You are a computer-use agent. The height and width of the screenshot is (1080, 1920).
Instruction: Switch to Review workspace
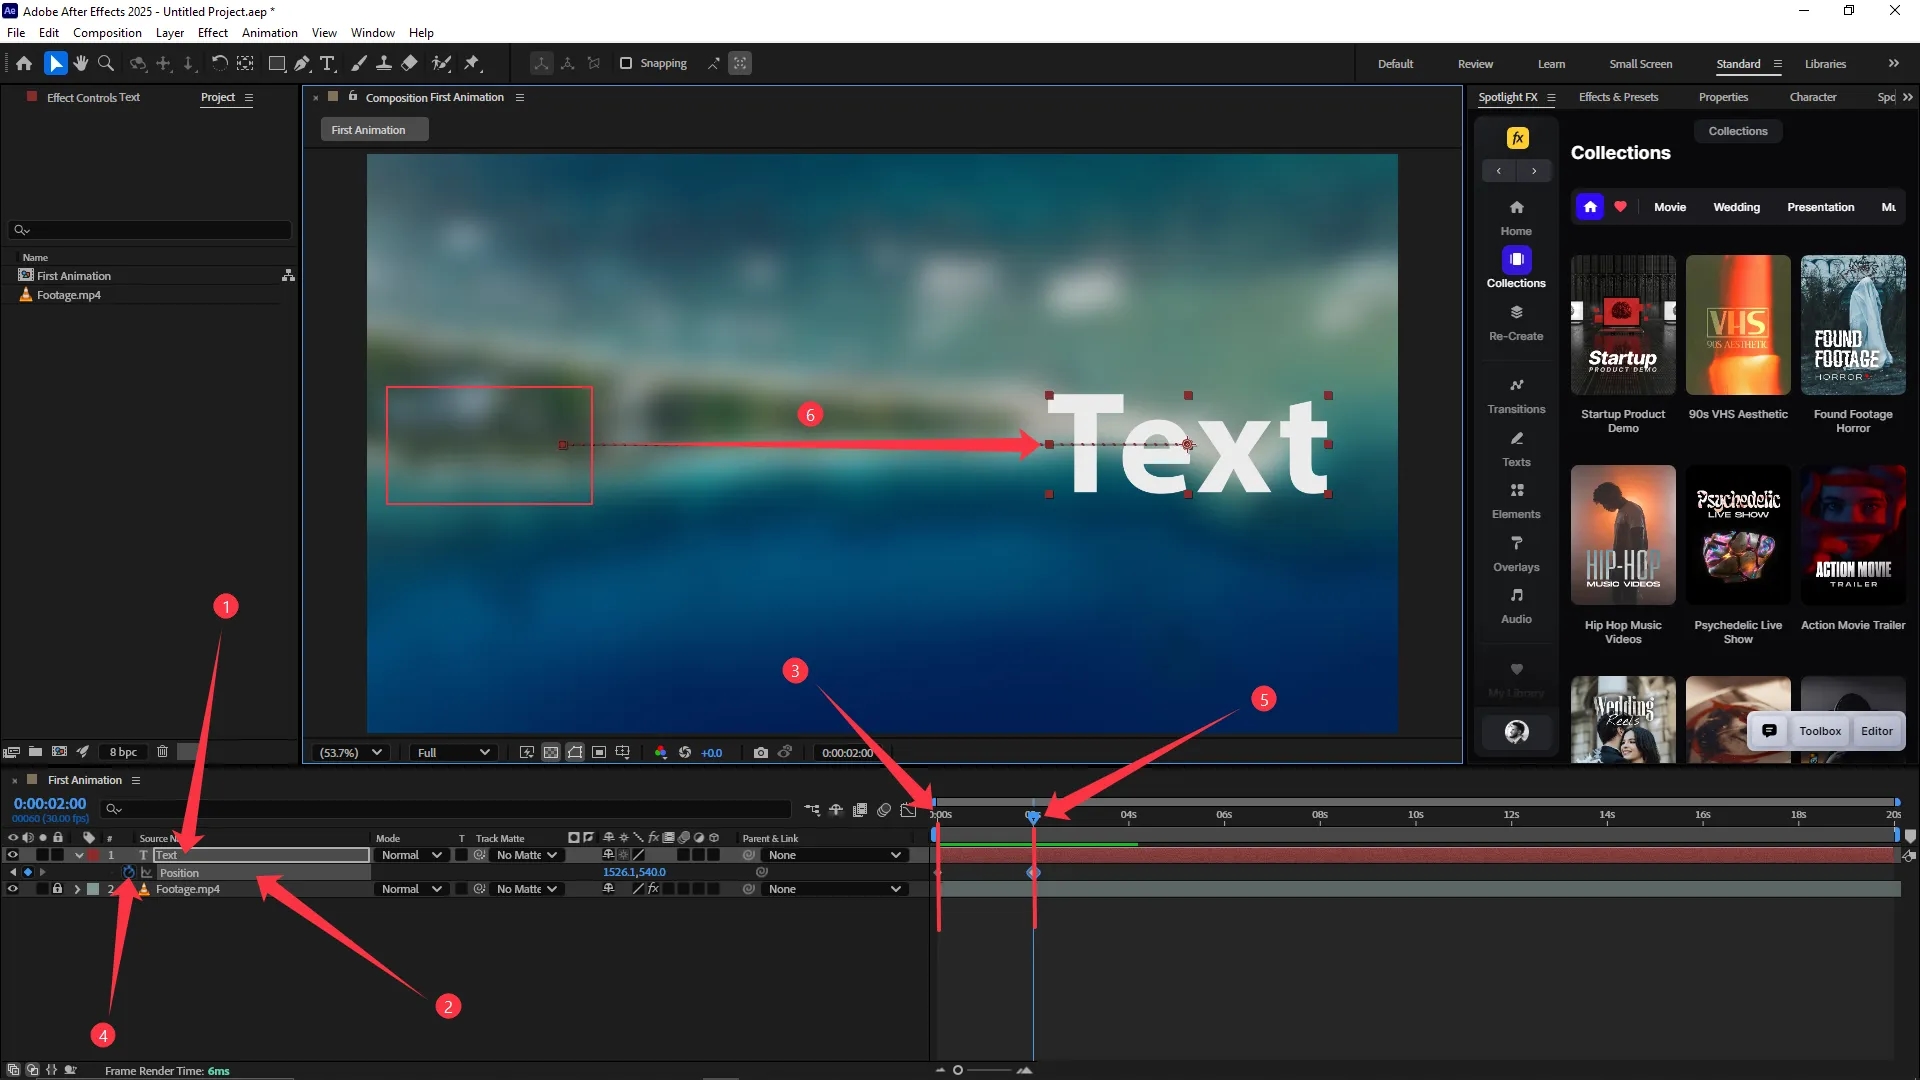[1475, 64]
